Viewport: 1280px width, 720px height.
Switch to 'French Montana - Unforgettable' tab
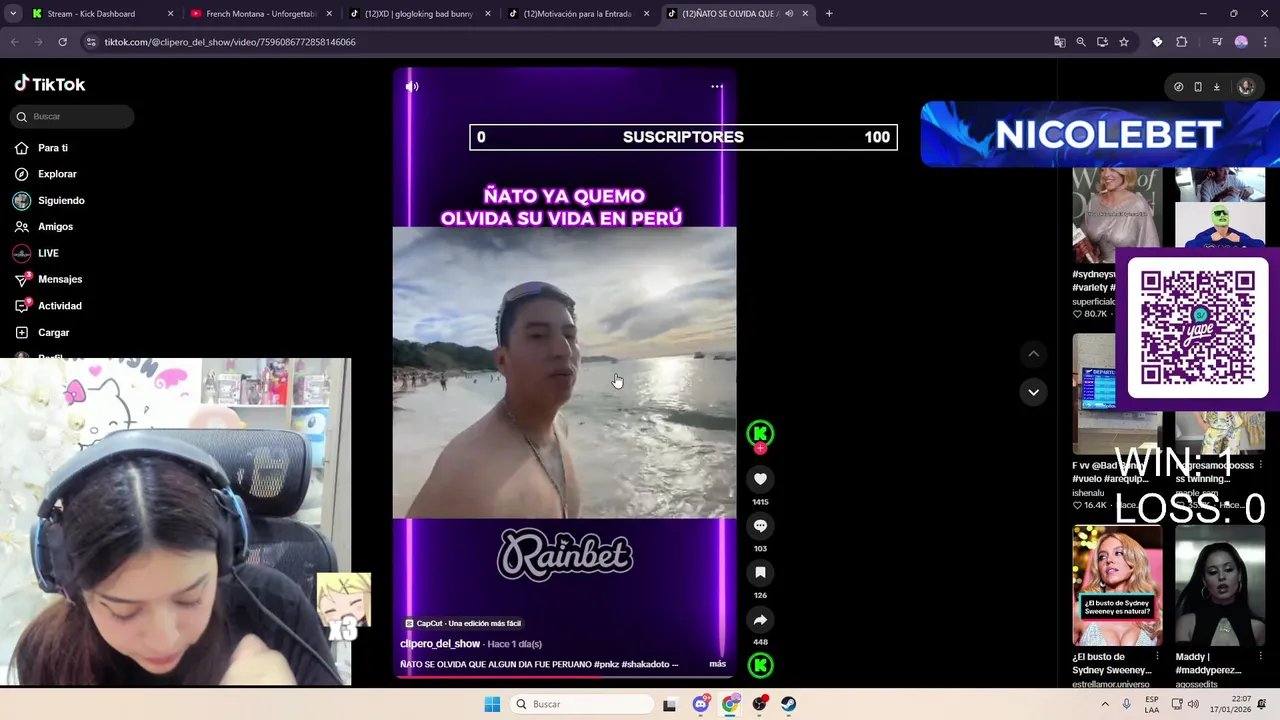tap(261, 14)
